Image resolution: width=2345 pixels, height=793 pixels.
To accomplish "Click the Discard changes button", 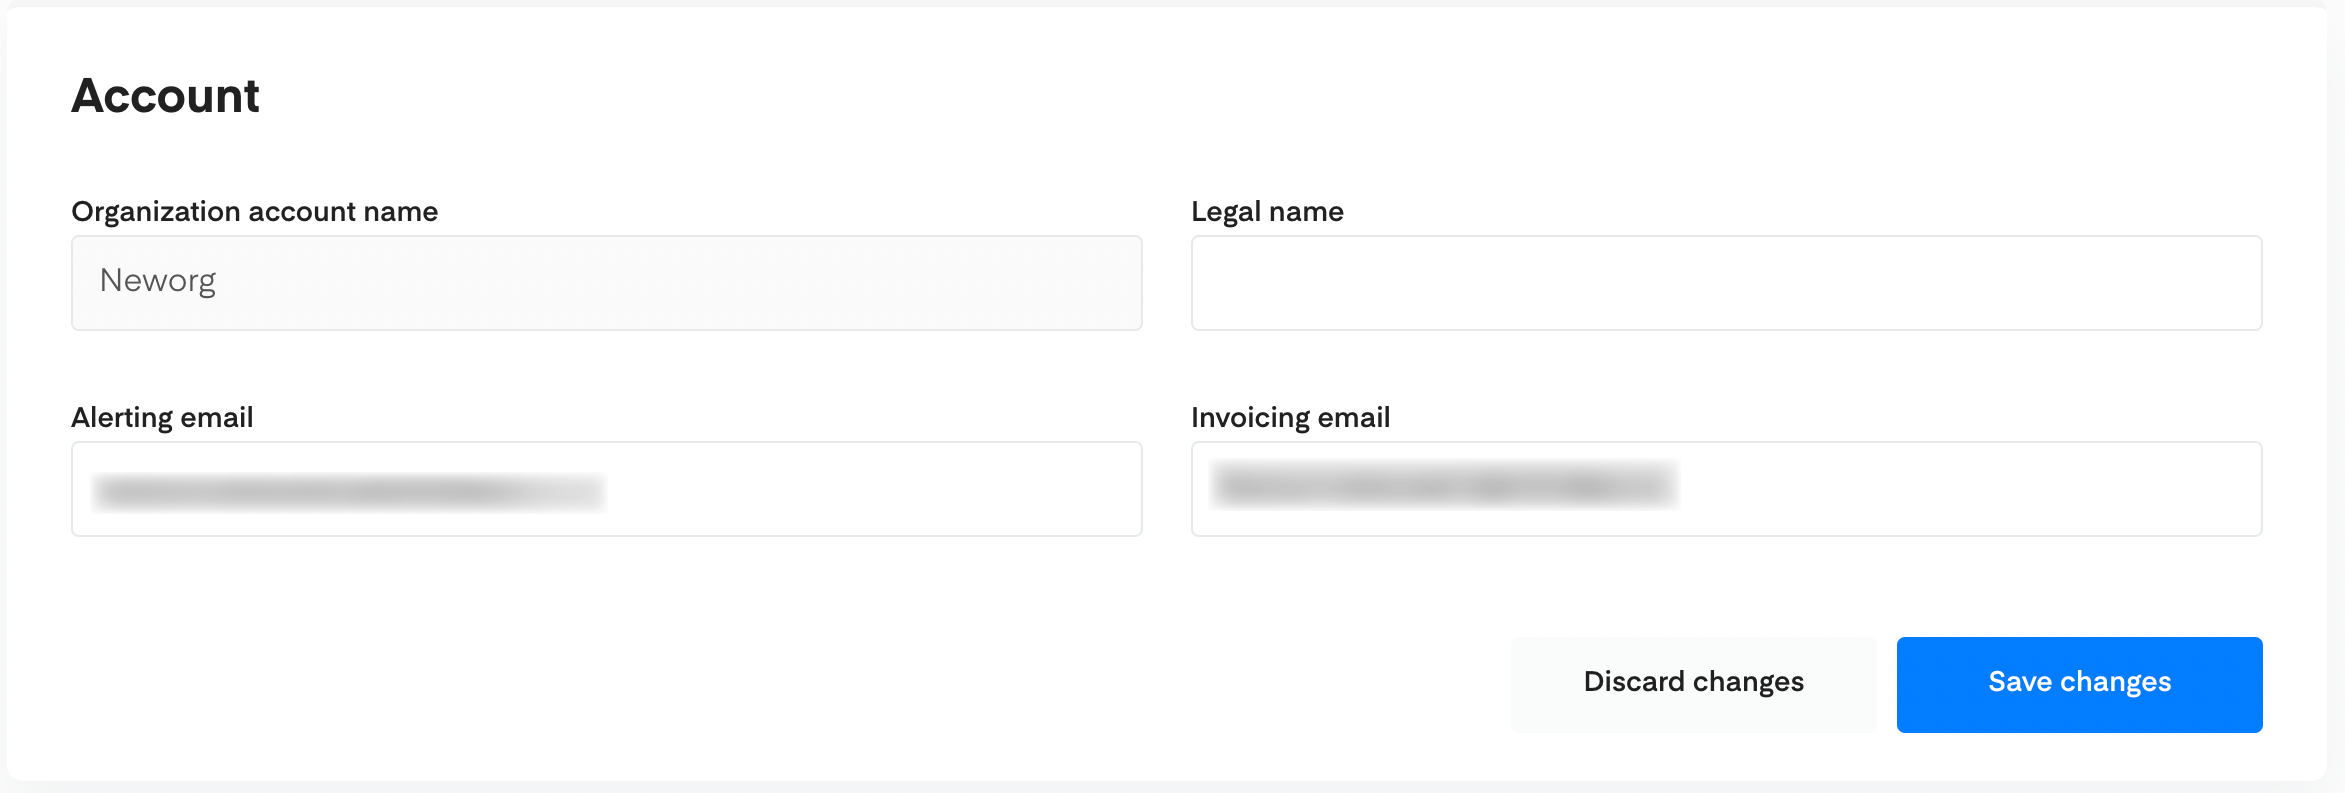I will click(1693, 684).
